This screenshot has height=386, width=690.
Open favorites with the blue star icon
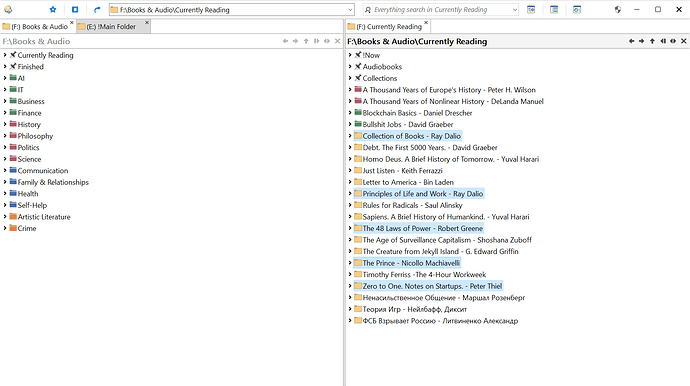[53, 10]
